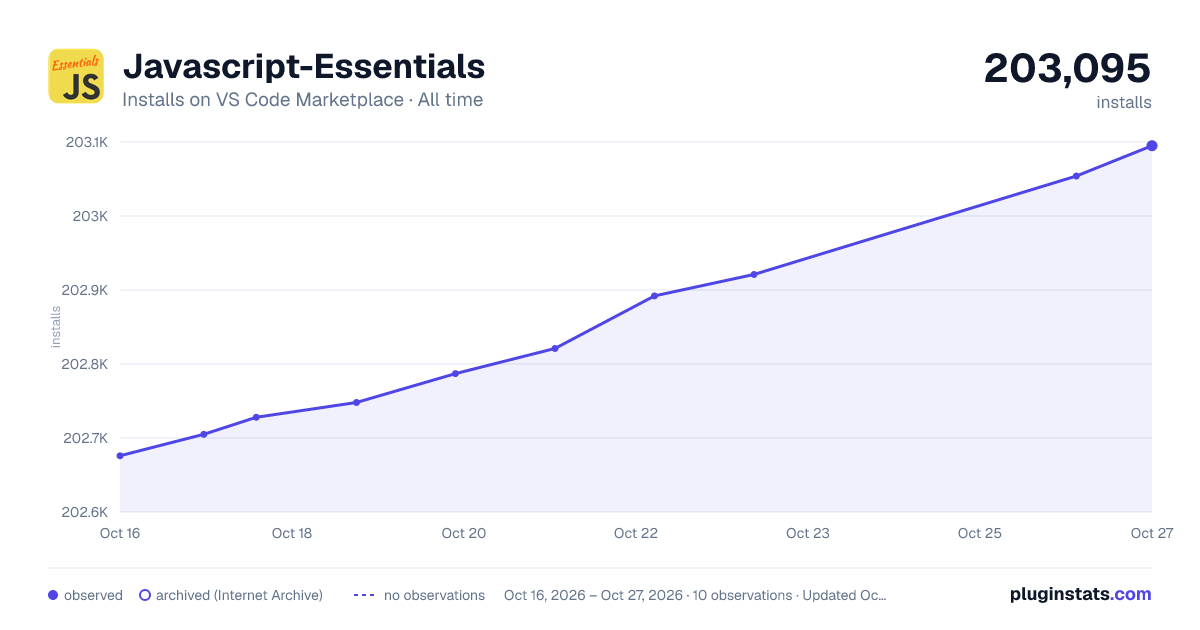The height and width of the screenshot is (630, 1200).
Task: Open the pluginstats.com link
Action: tap(1080, 594)
